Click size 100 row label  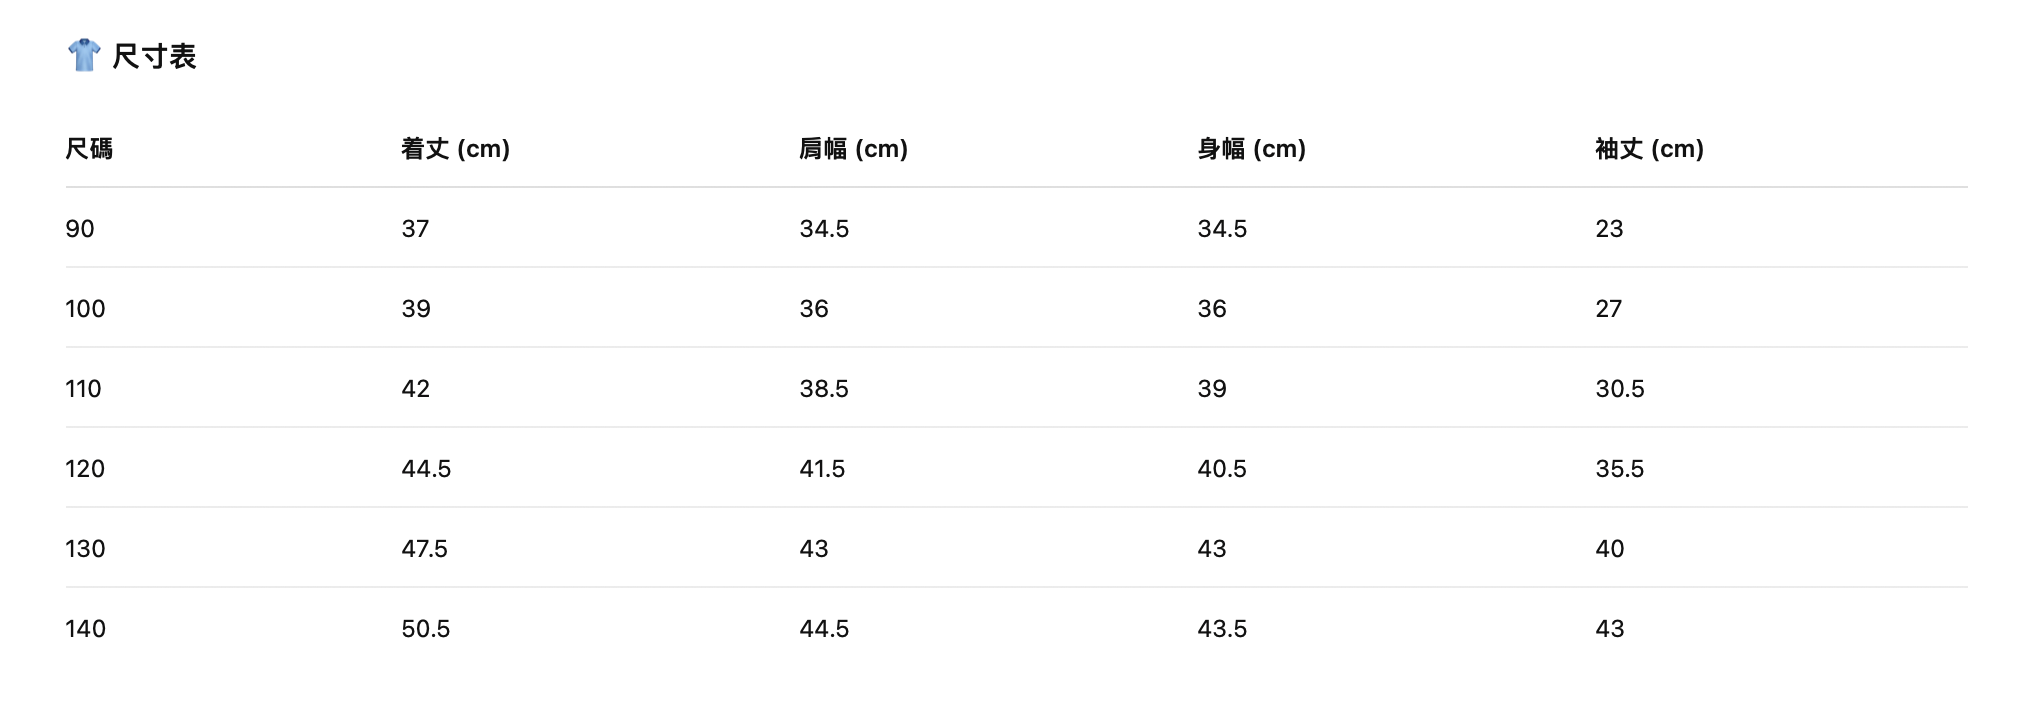tap(85, 309)
